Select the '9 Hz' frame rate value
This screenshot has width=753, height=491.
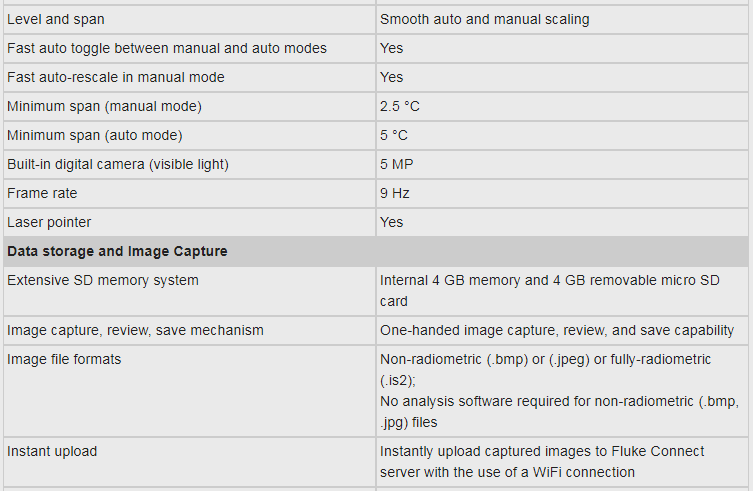pyautogui.click(x=394, y=193)
